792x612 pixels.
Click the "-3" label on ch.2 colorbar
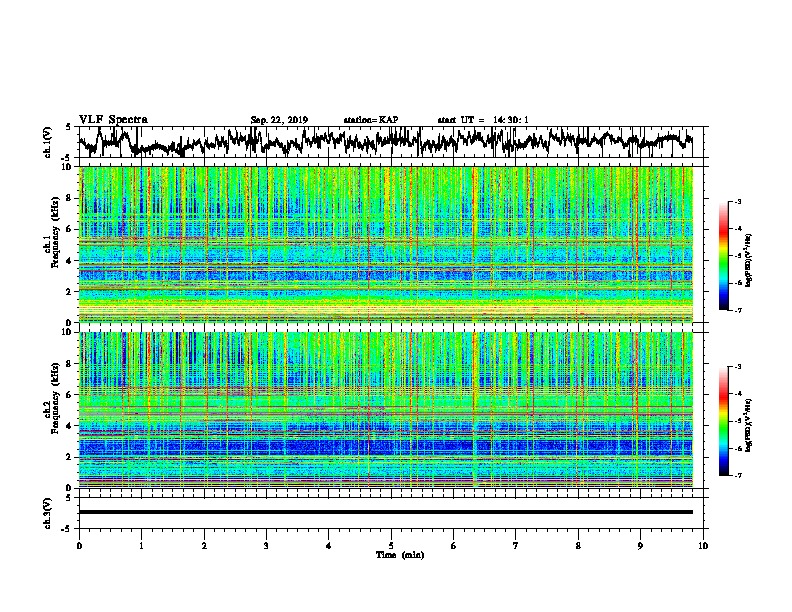pyautogui.click(x=738, y=367)
